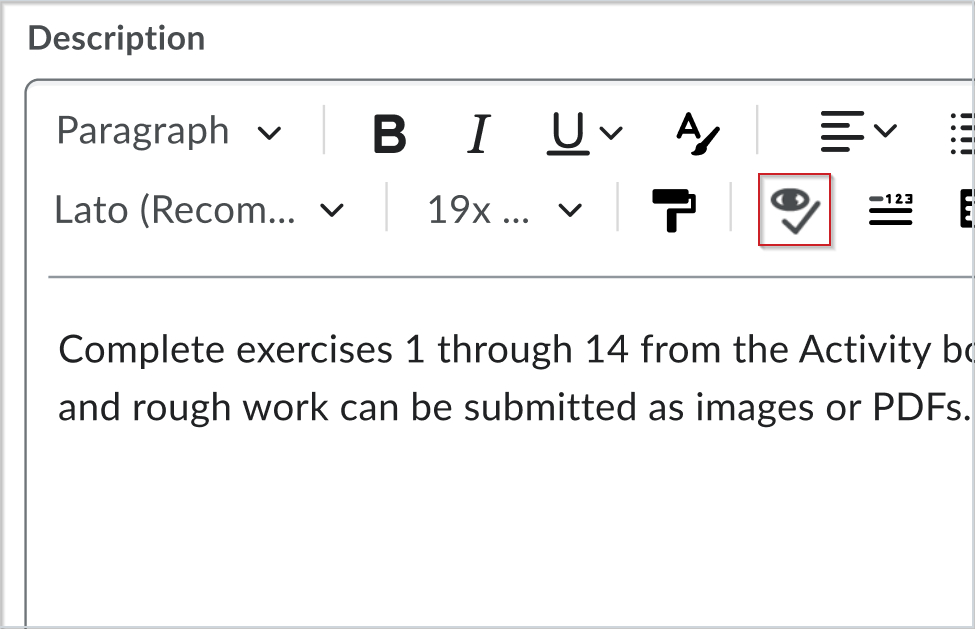The width and height of the screenshot is (975, 629).
Task: Click the Description field label
Action: [x=116, y=39]
